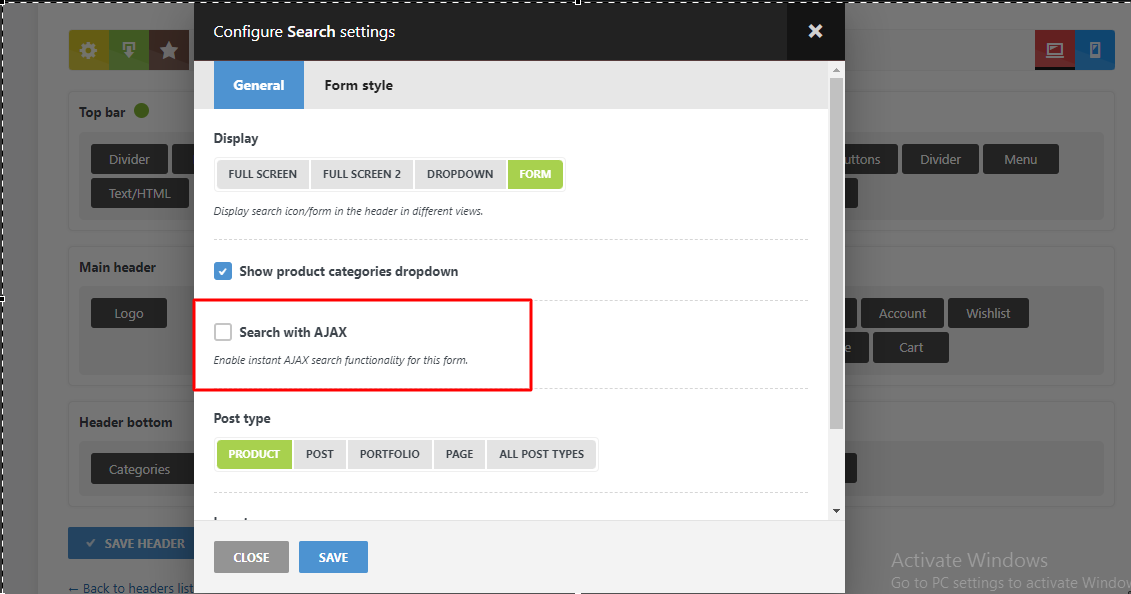This screenshot has width=1131, height=594.
Task: Click the 'Search with AJAX' label text
Action: pyautogui.click(x=293, y=332)
